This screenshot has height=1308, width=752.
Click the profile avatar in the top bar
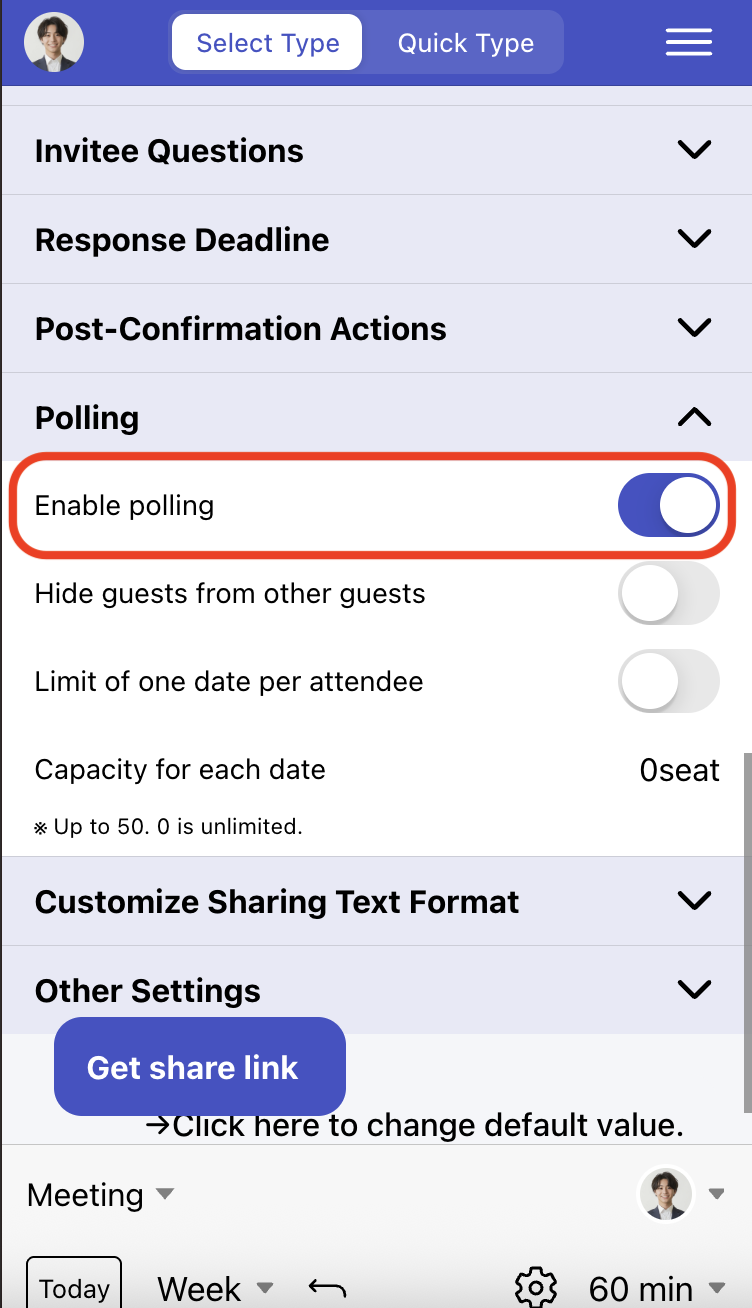click(54, 42)
